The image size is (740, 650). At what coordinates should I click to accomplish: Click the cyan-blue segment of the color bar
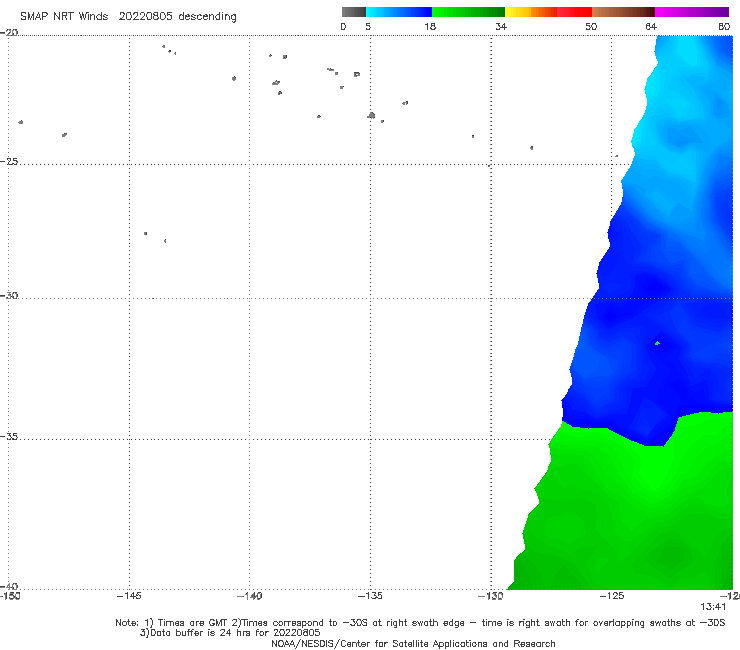point(399,12)
